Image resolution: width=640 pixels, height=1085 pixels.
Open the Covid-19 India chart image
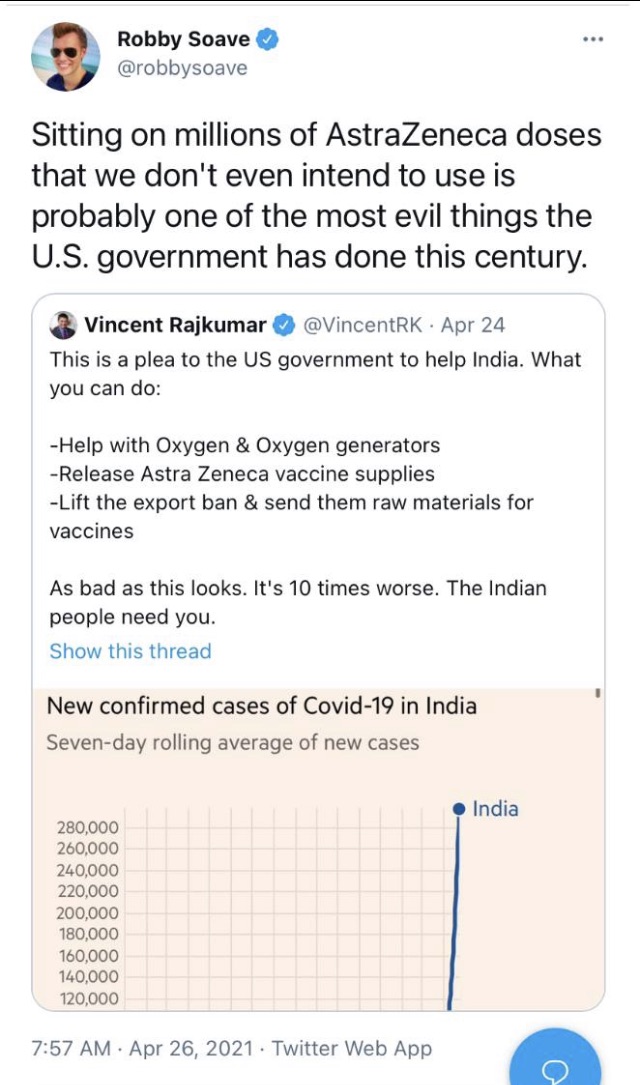pyautogui.click(x=318, y=849)
